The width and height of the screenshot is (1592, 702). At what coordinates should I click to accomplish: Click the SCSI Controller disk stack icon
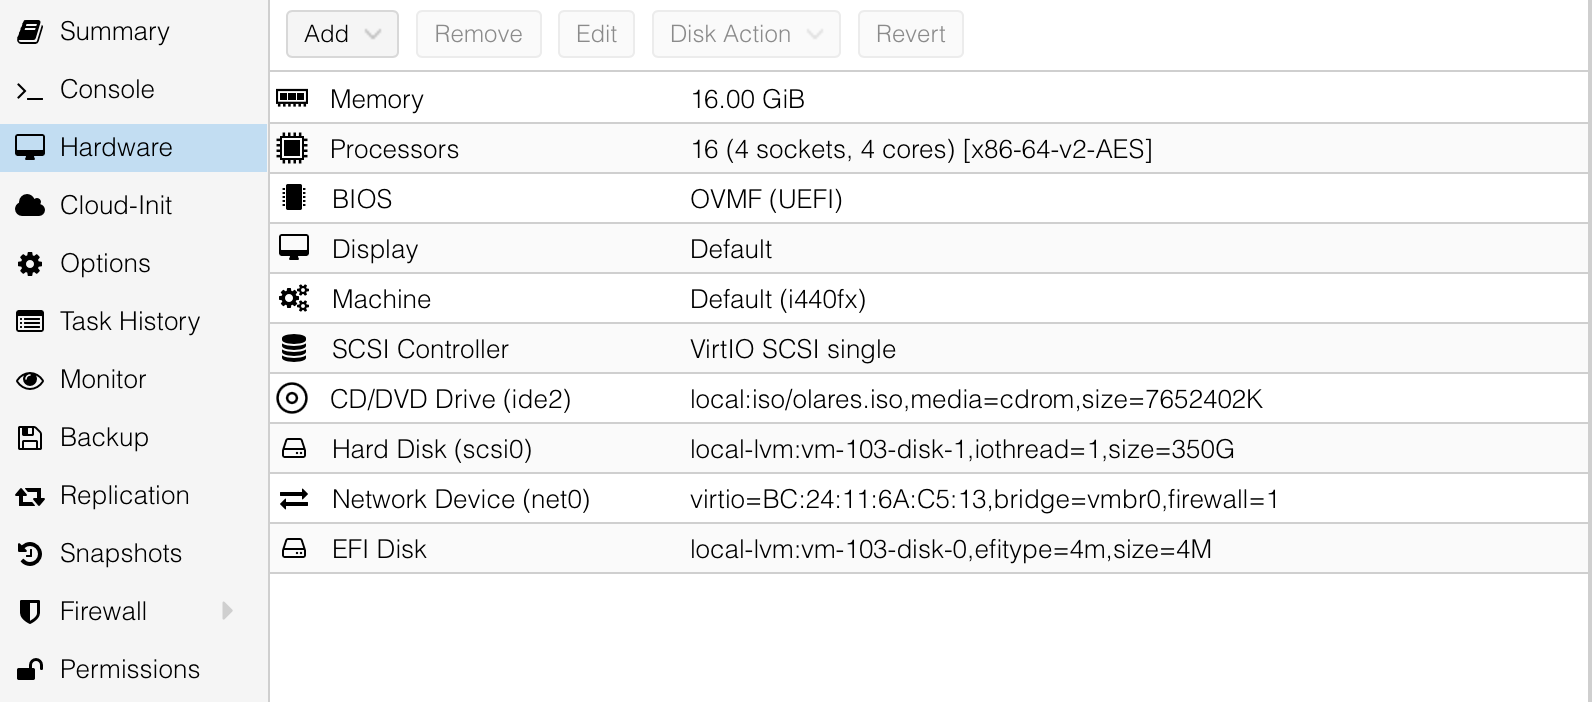pyautogui.click(x=293, y=348)
